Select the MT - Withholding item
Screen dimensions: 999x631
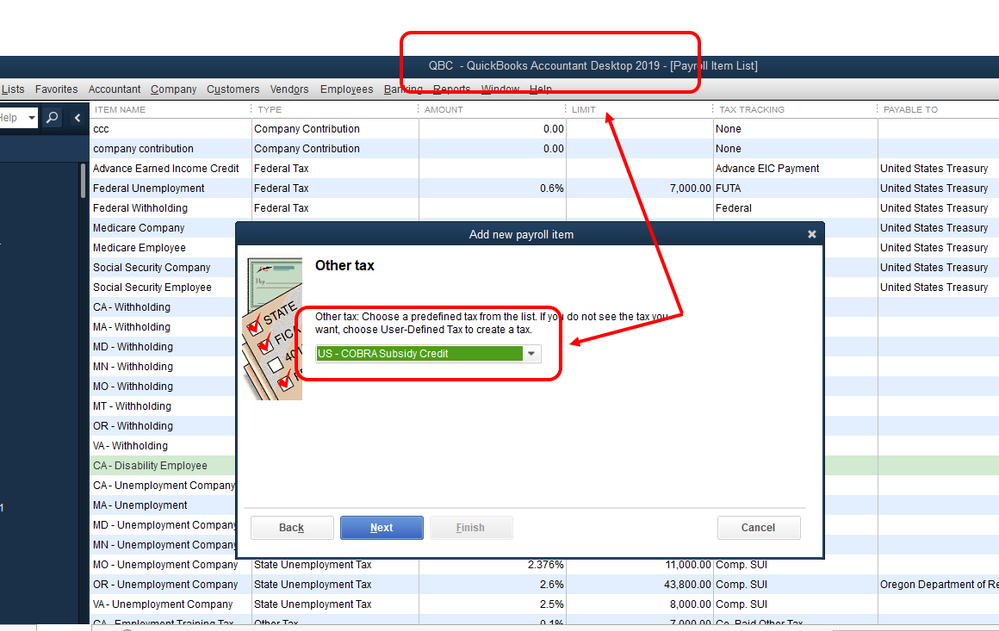pyautogui.click(x=131, y=405)
